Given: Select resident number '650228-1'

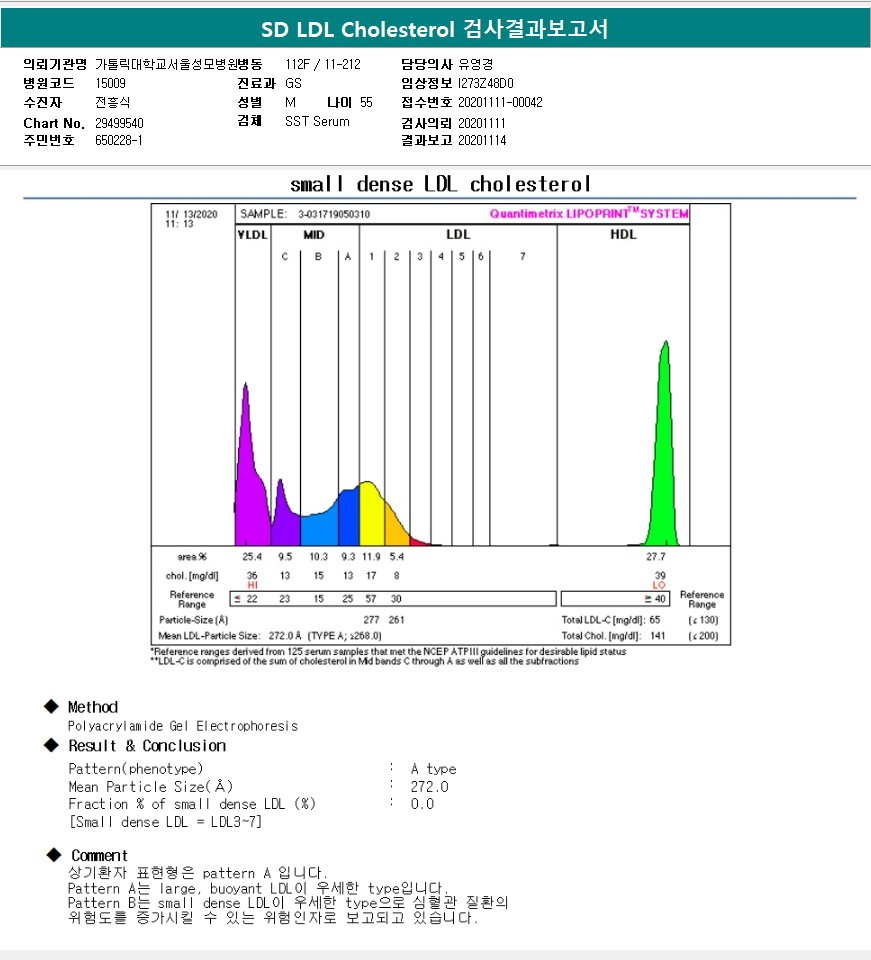Looking at the screenshot, I should click(x=119, y=140).
